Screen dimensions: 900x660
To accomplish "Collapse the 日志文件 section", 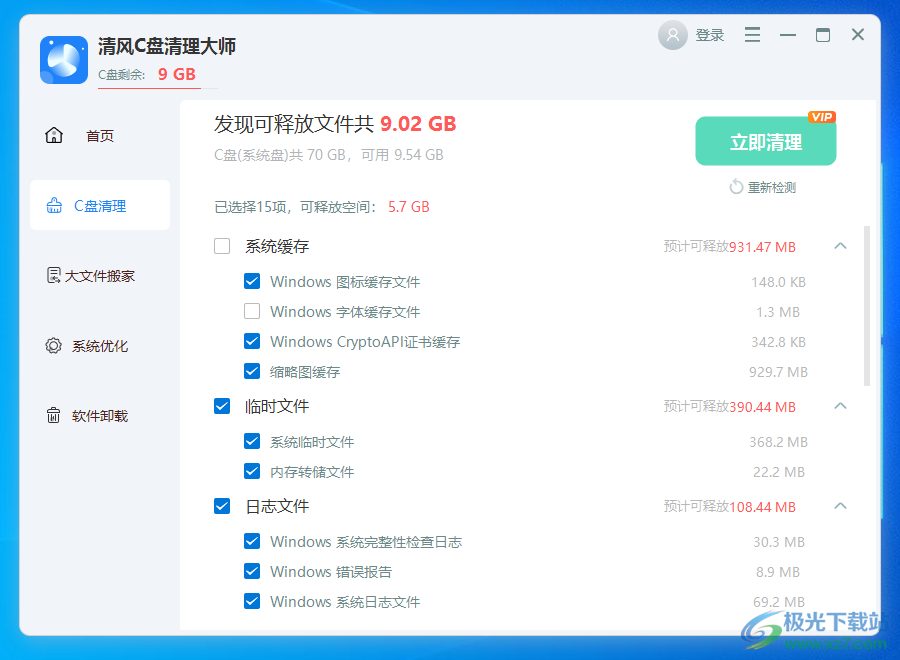I will coord(840,506).
